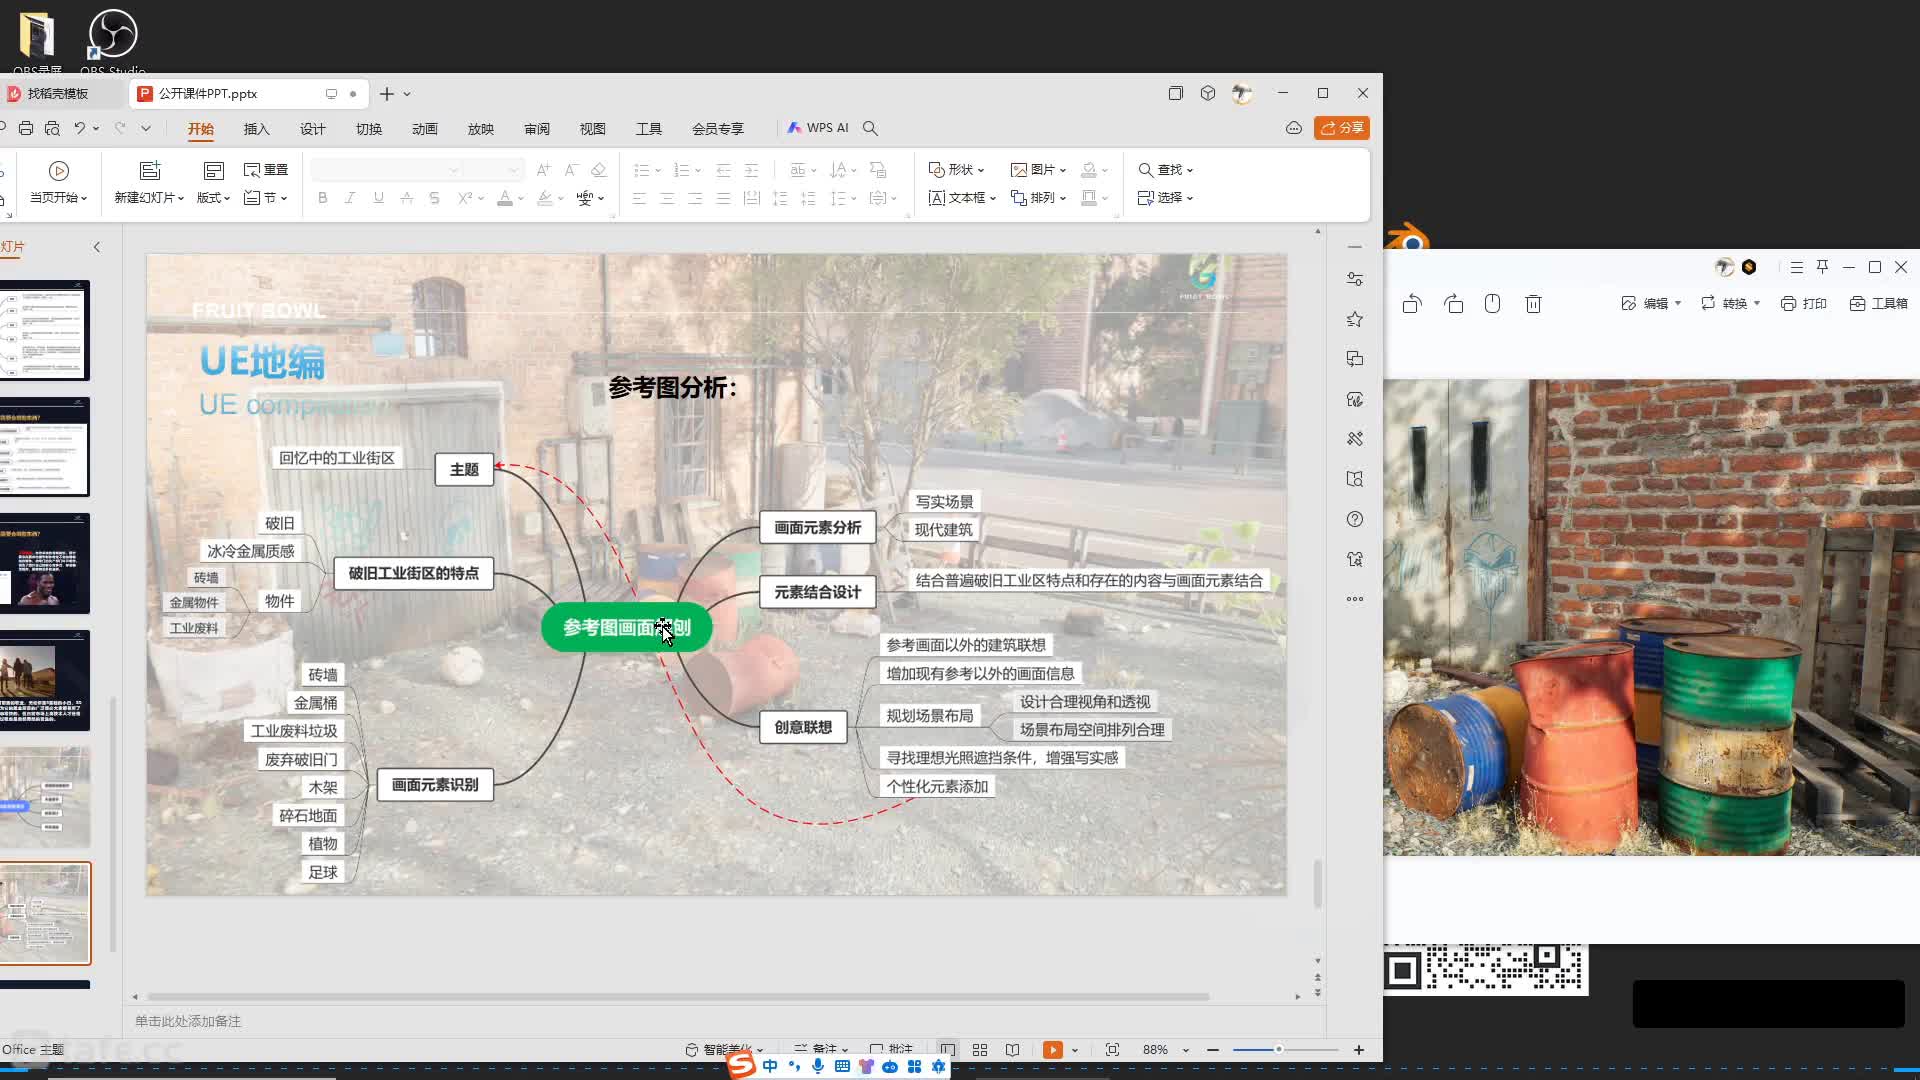
Task: Switch to slide sorter view icon
Action: point(980,1050)
